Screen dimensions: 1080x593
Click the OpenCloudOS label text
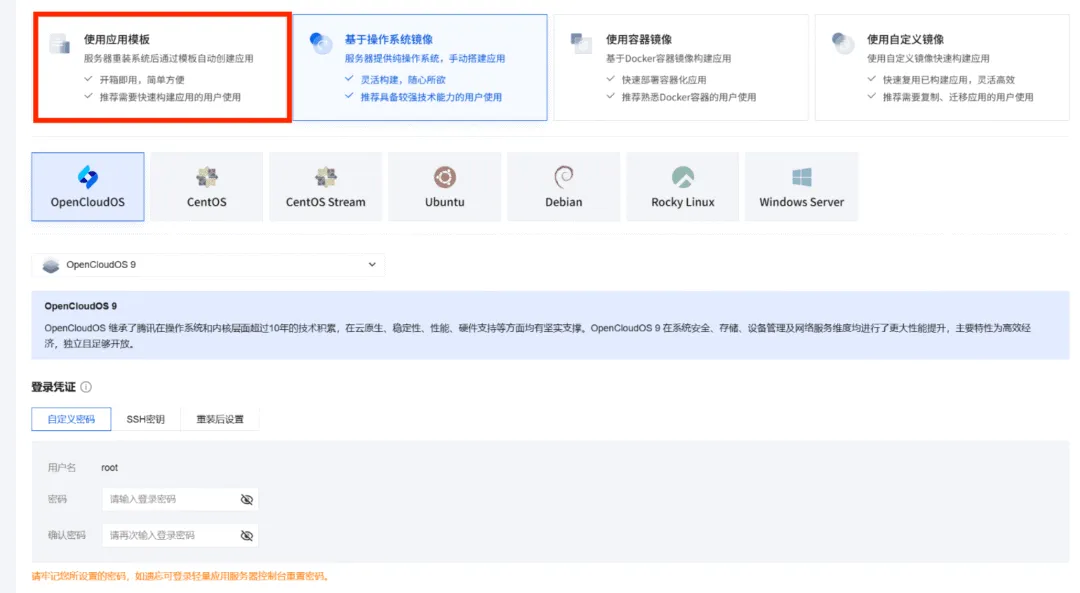coord(87,202)
